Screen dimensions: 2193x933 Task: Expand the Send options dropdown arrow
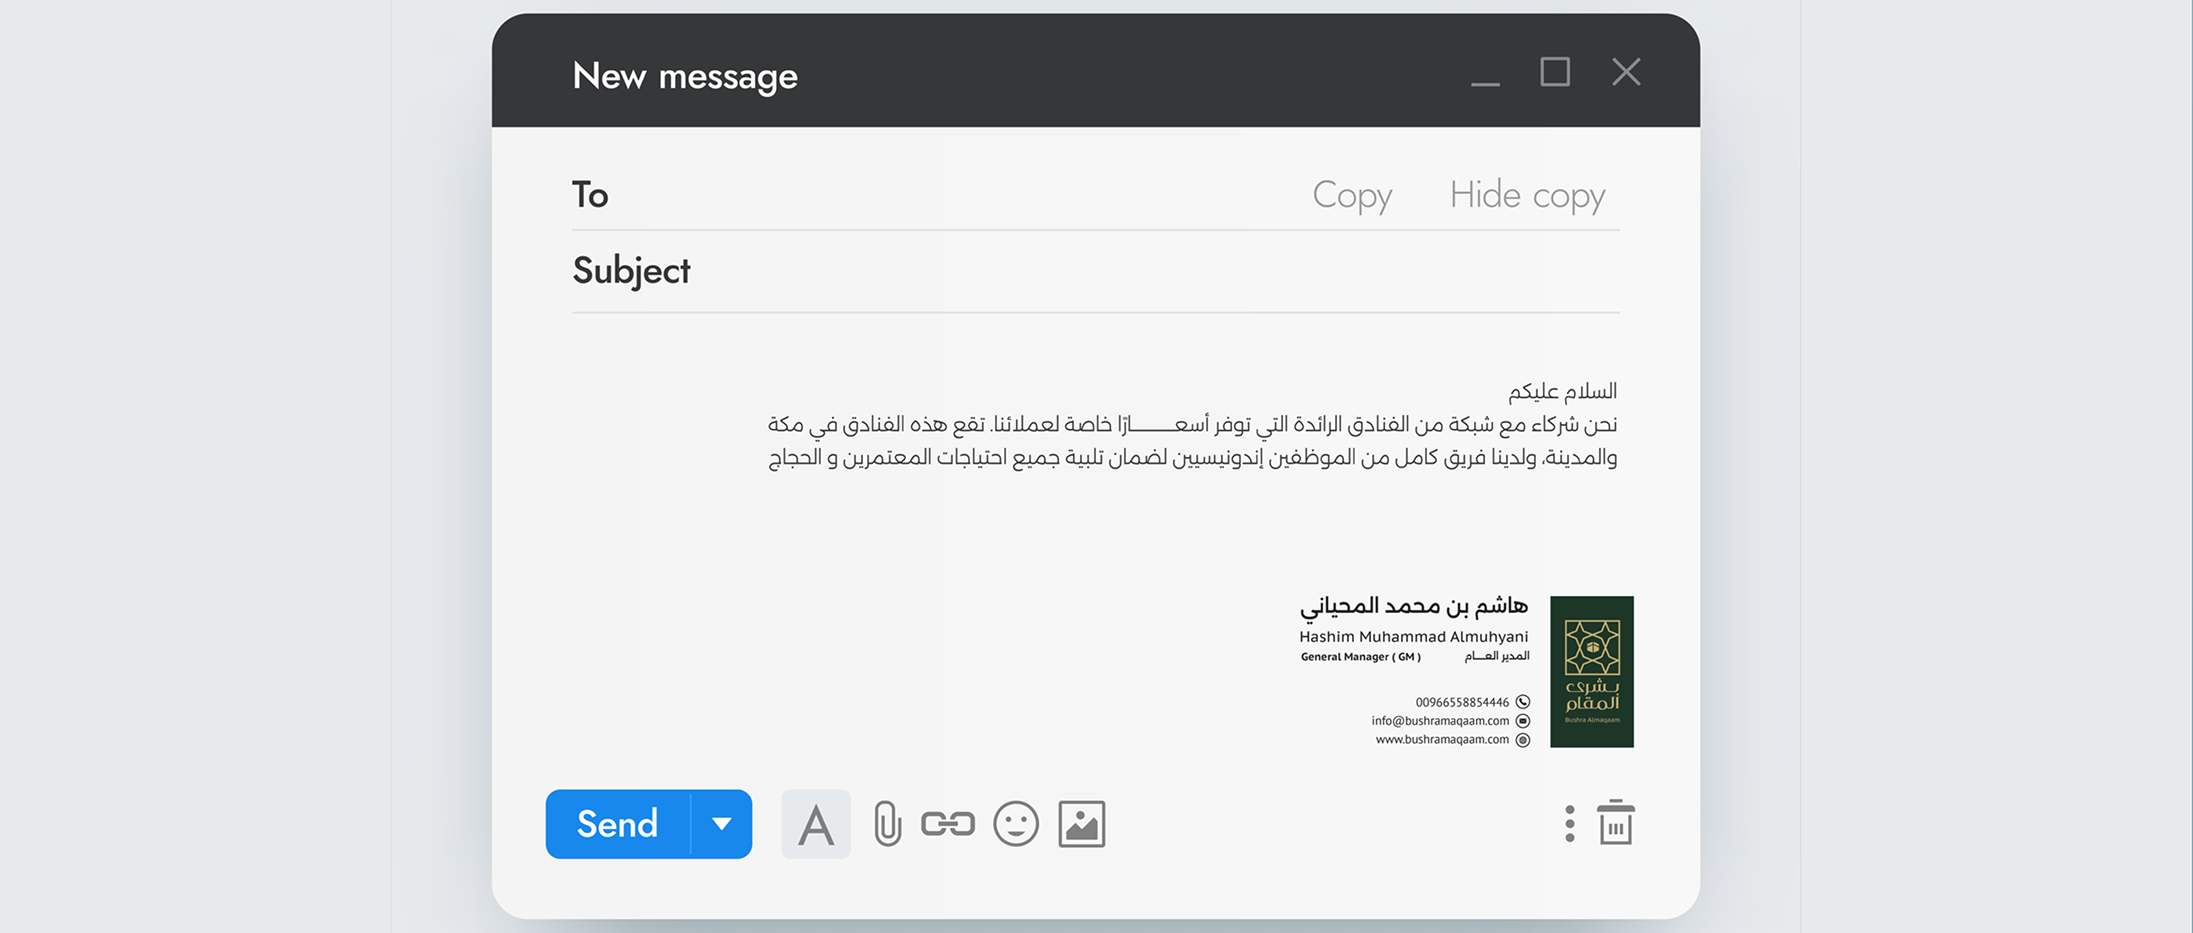click(x=722, y=824)
